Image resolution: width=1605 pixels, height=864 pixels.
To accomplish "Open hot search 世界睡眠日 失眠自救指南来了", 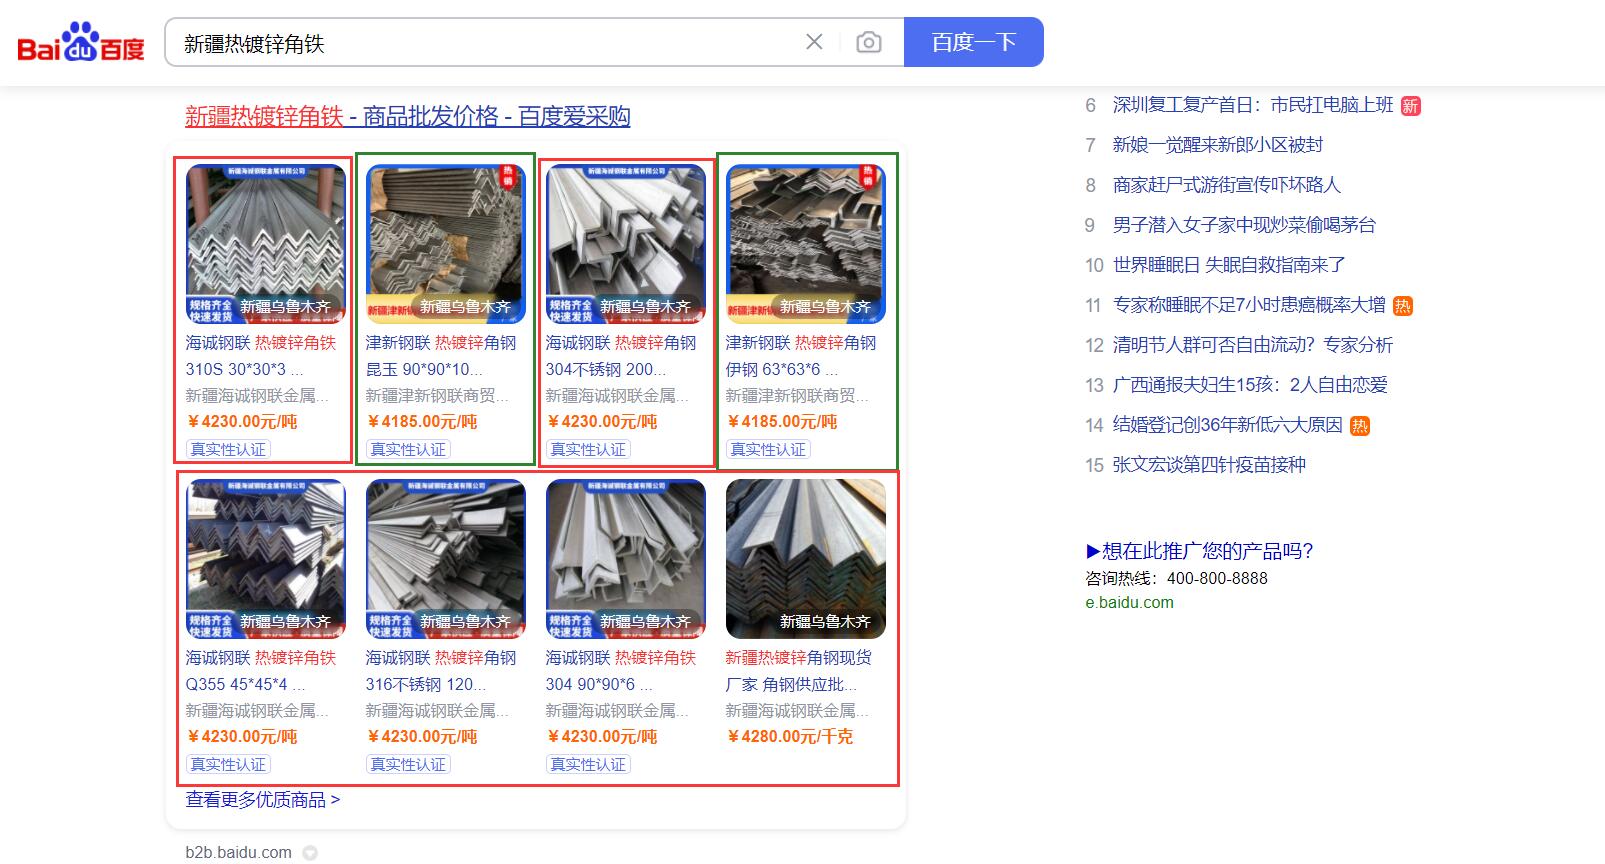I will click(x=1229, y=265).
